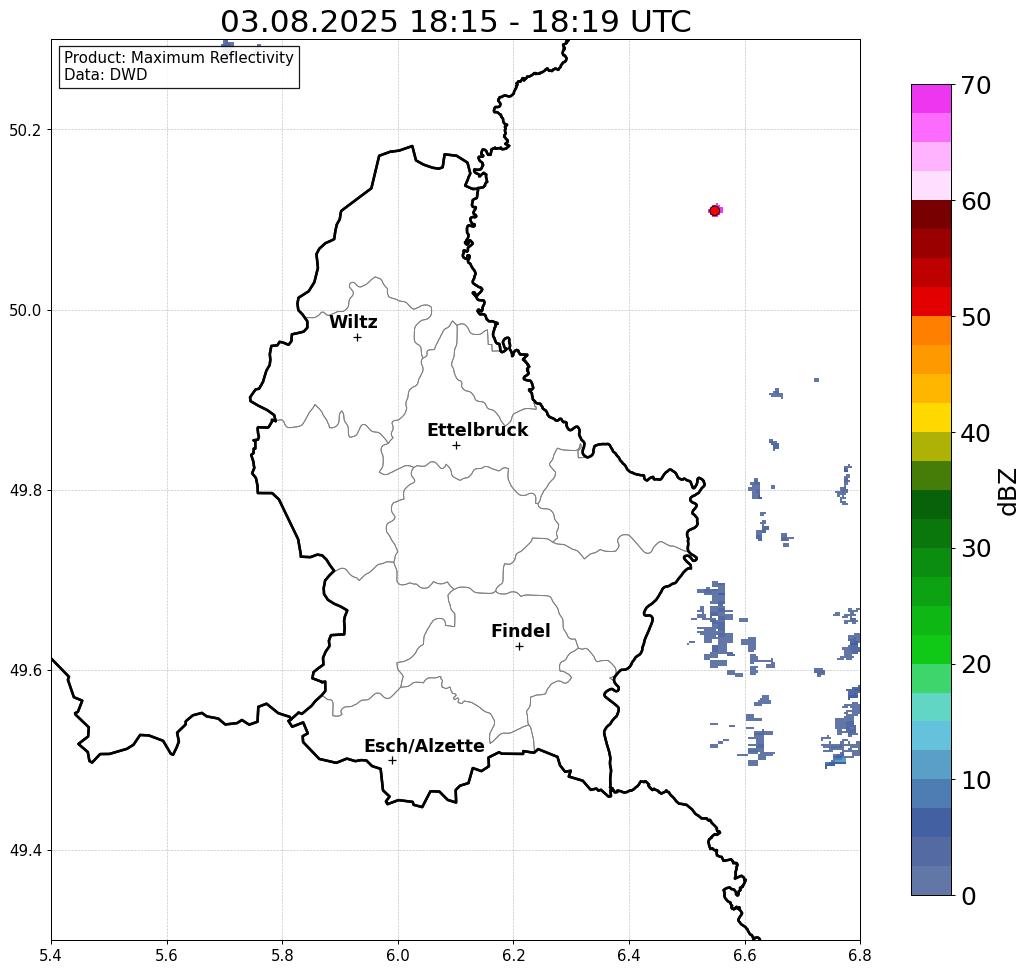
Task: Click the Ettelbruck city label
Action: point(477,430)
